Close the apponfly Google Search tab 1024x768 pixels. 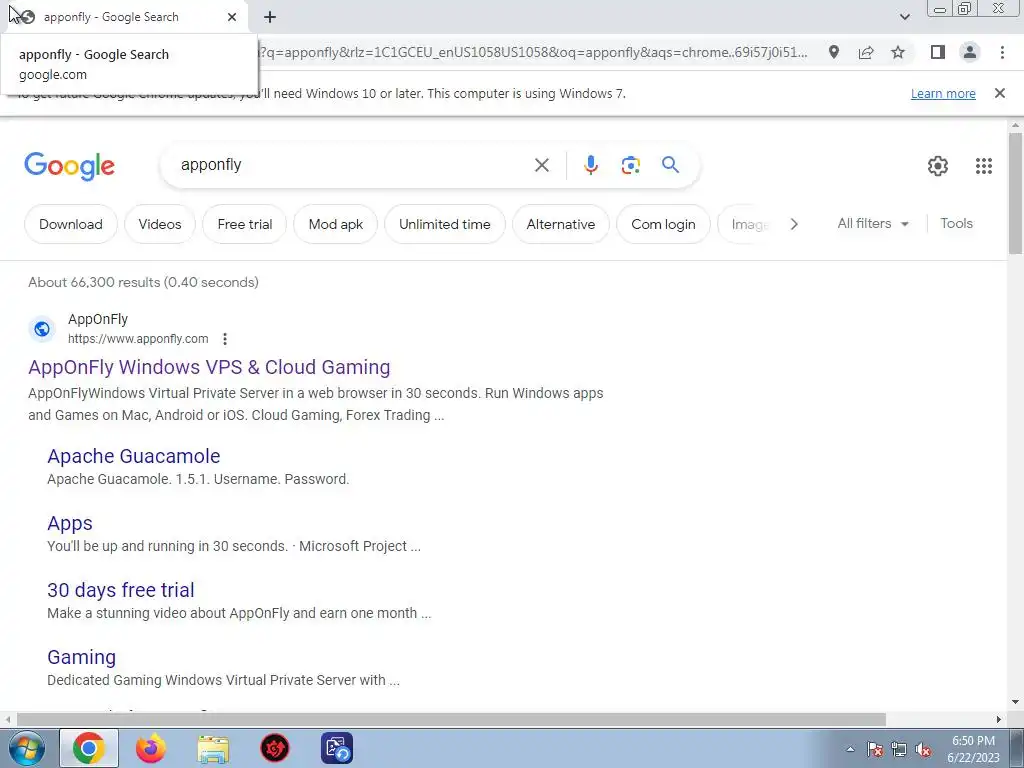click(x=232, y=17)
